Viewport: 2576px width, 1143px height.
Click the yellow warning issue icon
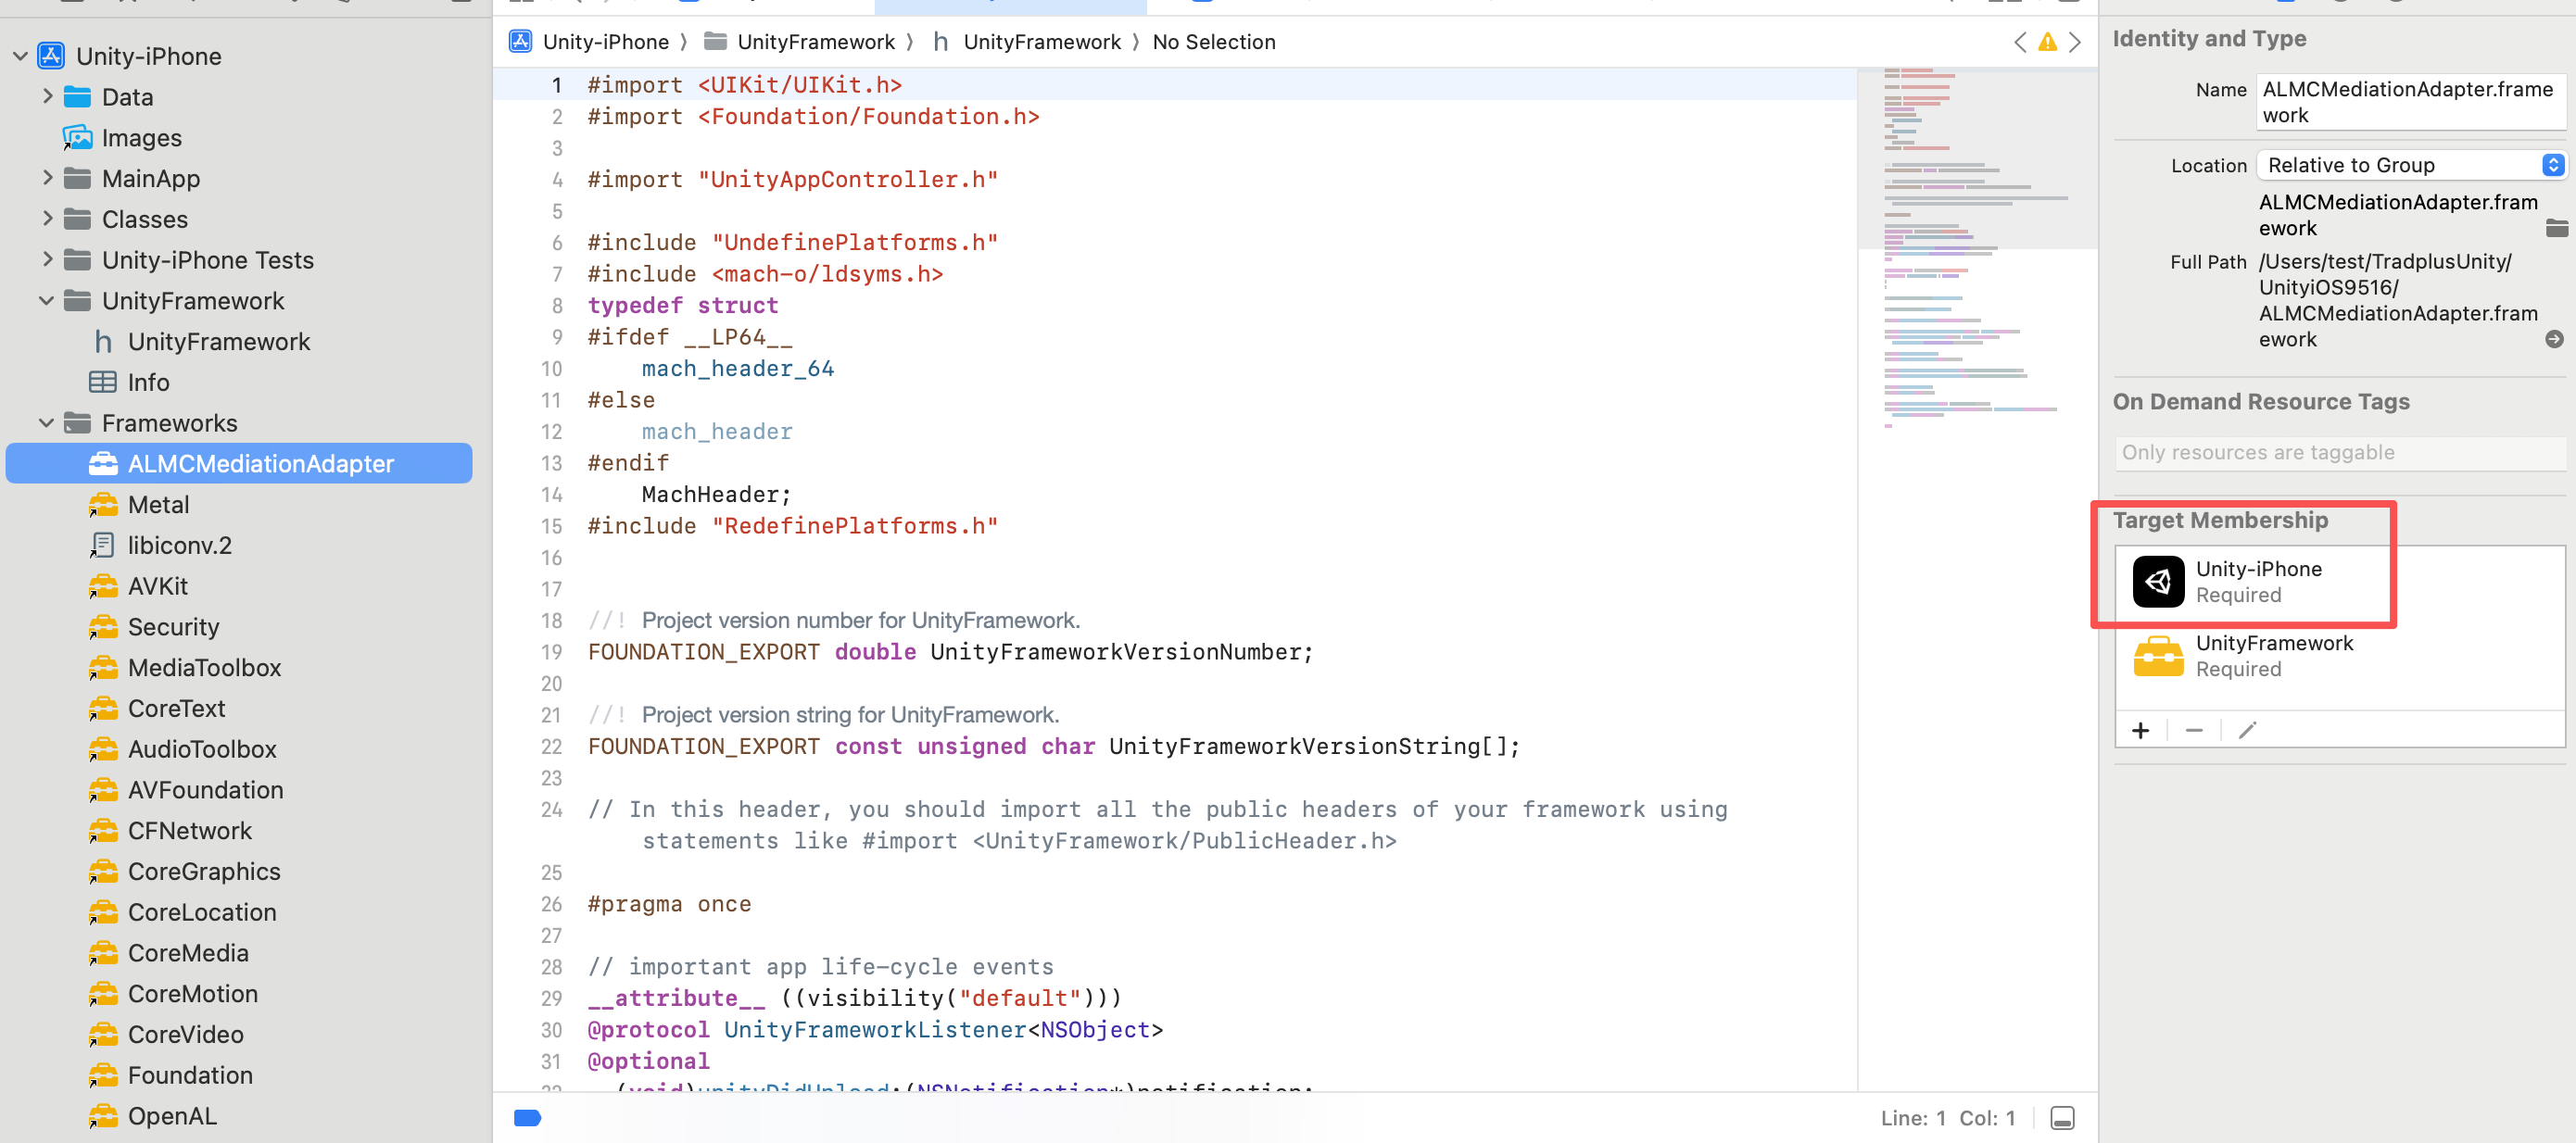pyautogui.click(x=2048, y=41)
